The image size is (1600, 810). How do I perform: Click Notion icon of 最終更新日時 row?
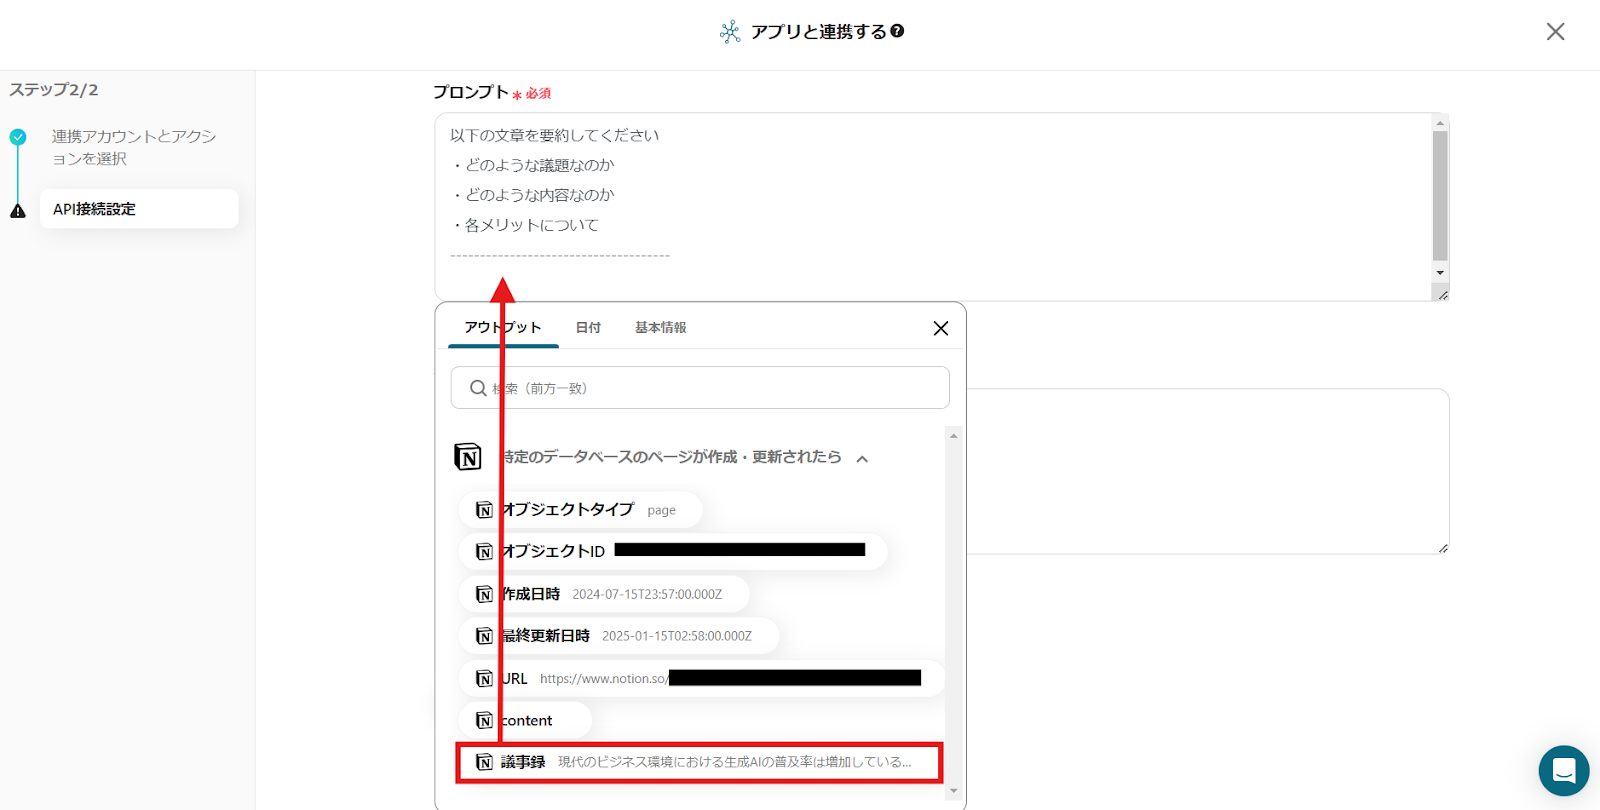(x=484, y=636)
